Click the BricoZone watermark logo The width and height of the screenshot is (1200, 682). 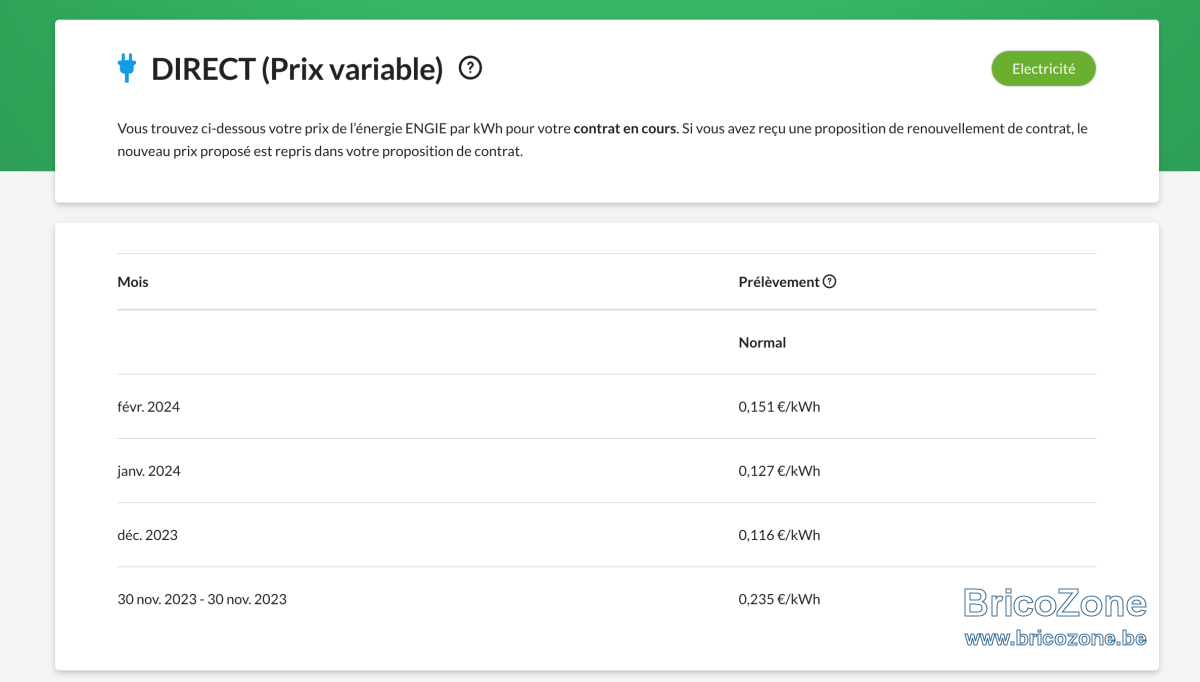pos(1055,603)
